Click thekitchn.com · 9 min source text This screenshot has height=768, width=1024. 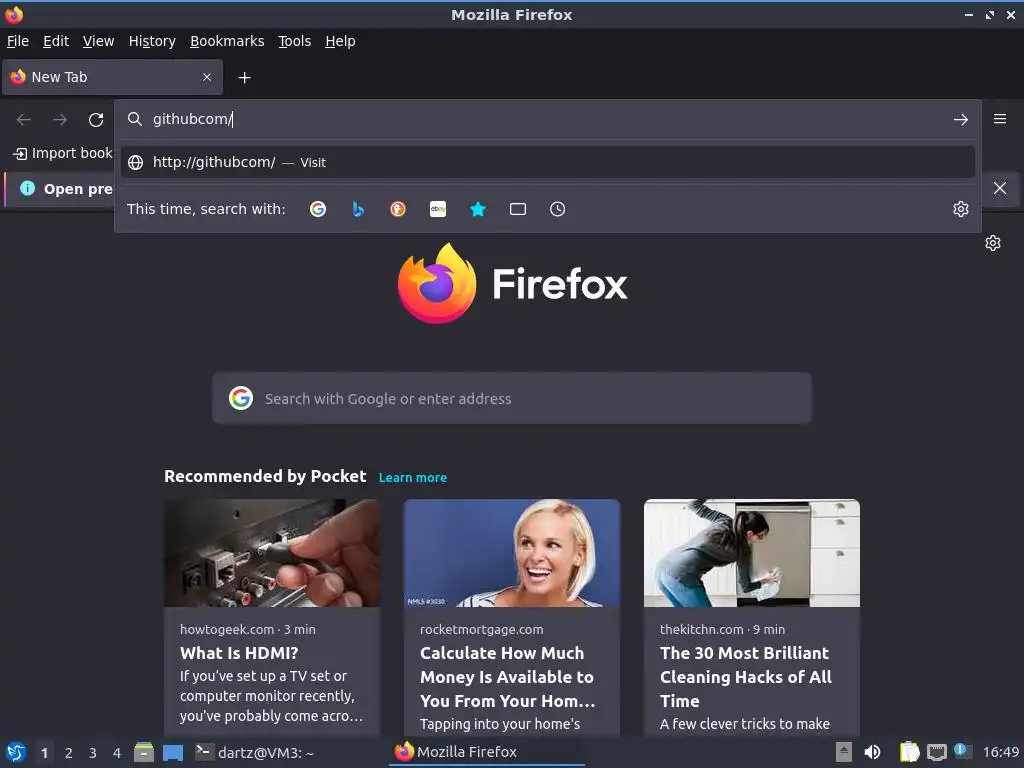pos(722,630)
